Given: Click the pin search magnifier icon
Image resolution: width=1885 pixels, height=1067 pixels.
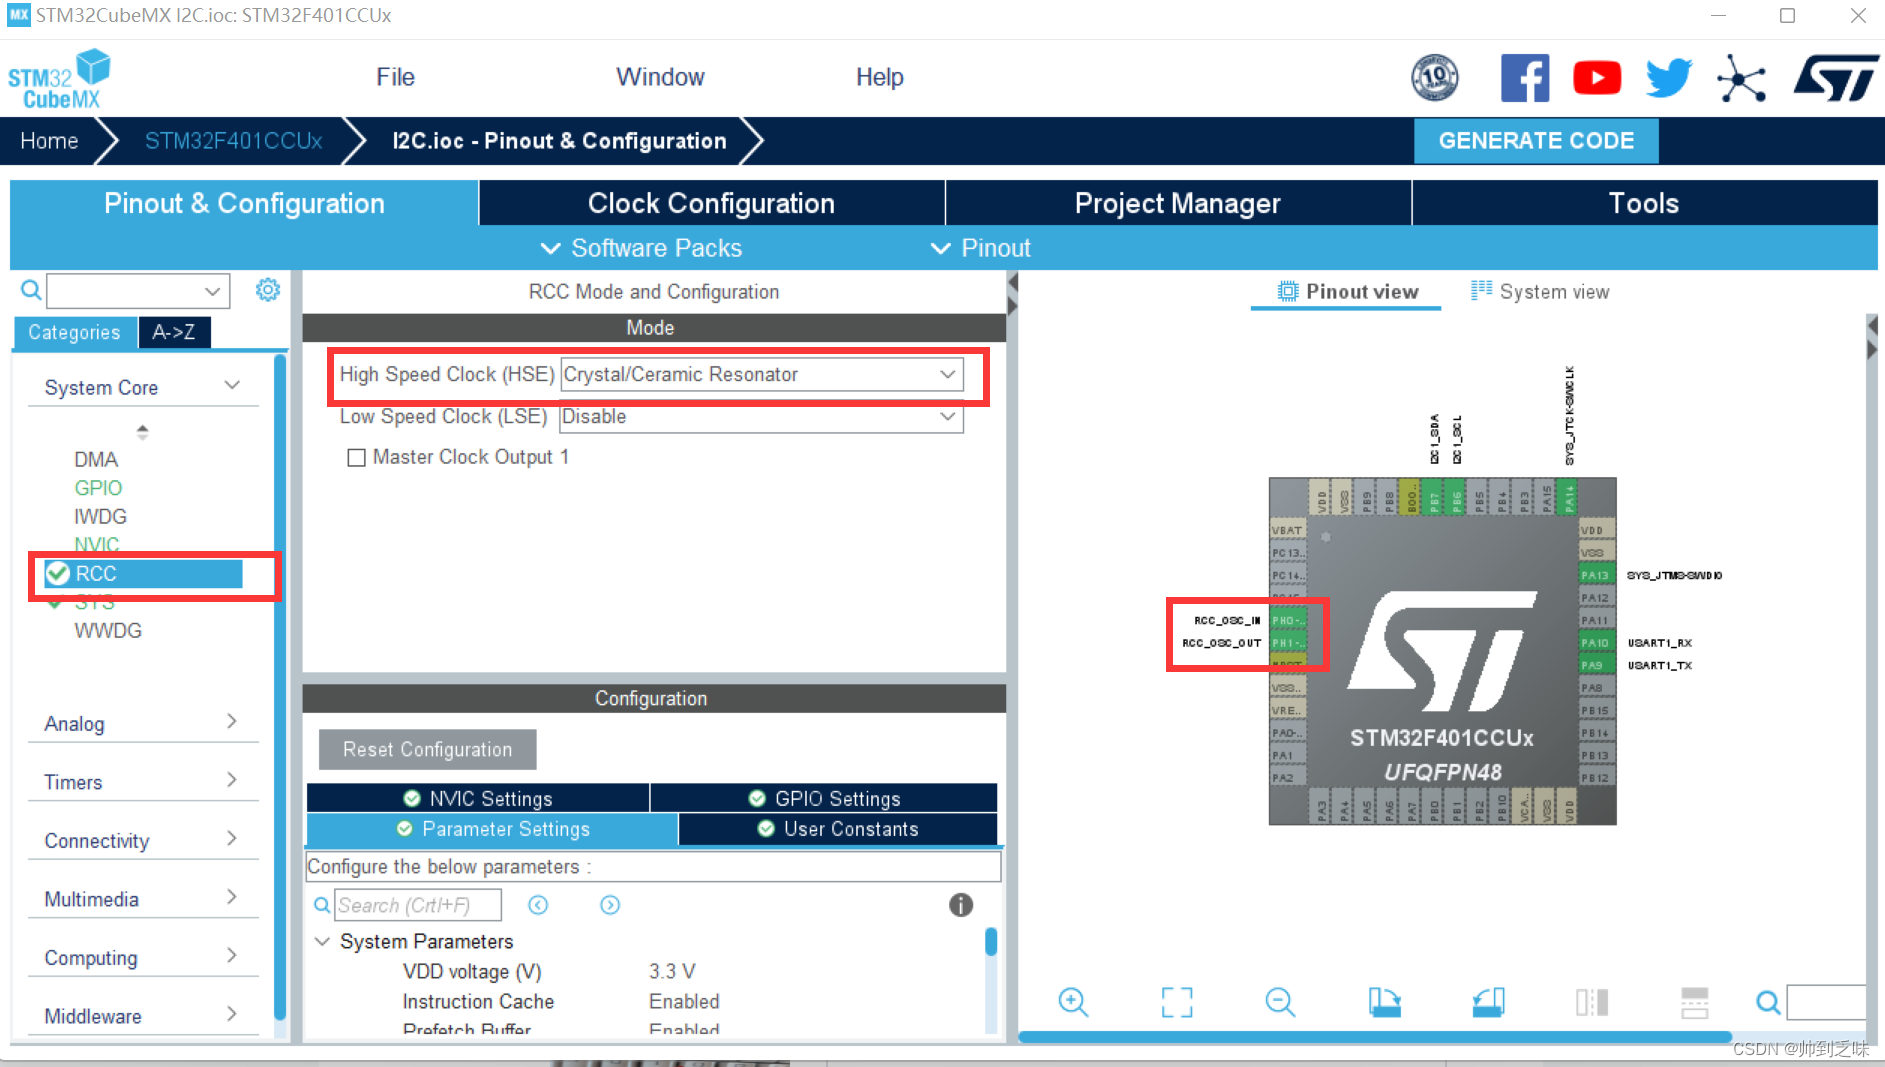Looking at the screenshot, I should [x=1768, y=1001].
